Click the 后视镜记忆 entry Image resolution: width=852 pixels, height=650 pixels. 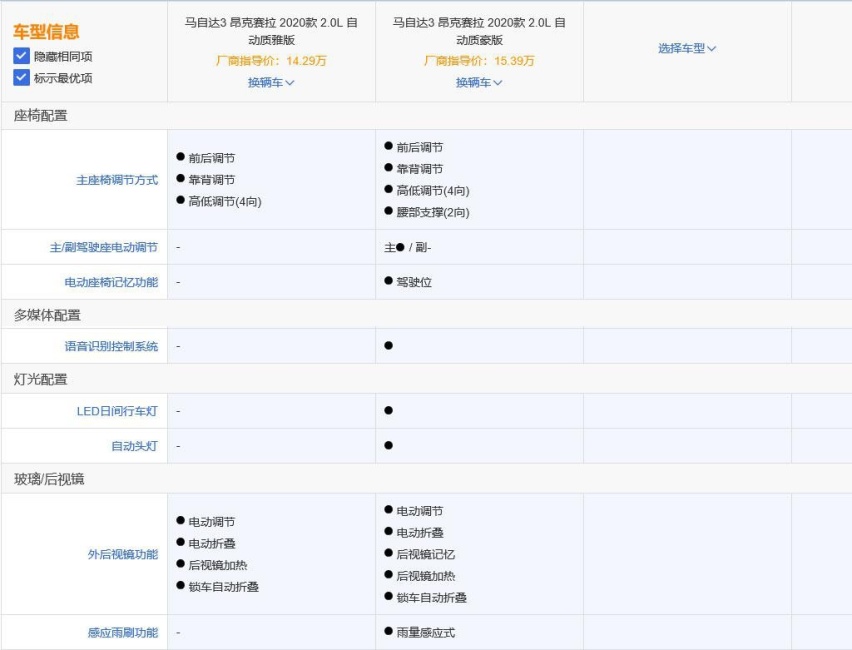pyautogui.click(x=425, y=554)
